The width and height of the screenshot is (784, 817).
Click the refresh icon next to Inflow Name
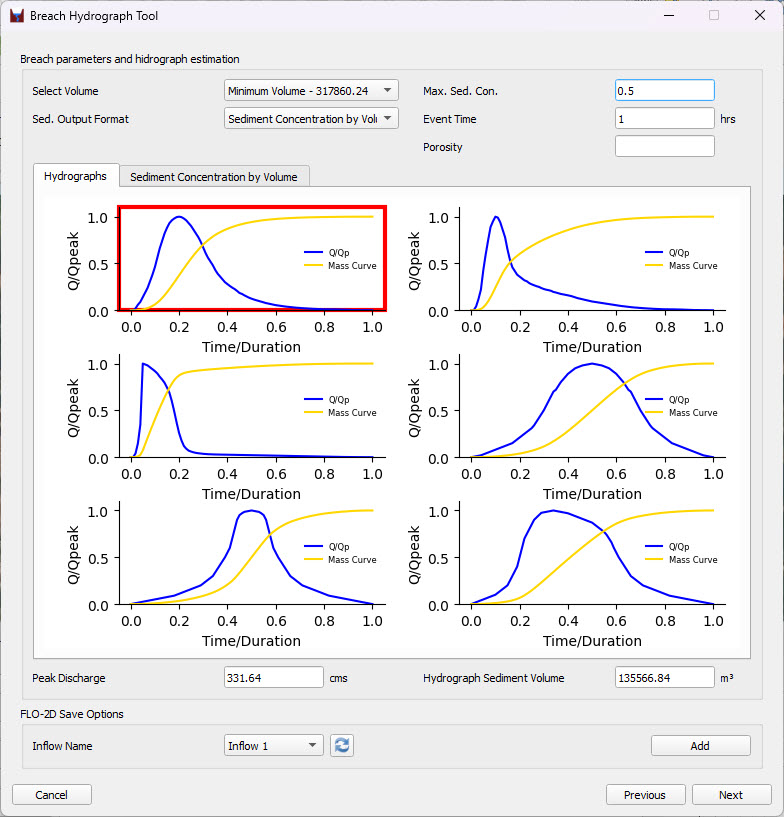(342, 745)
